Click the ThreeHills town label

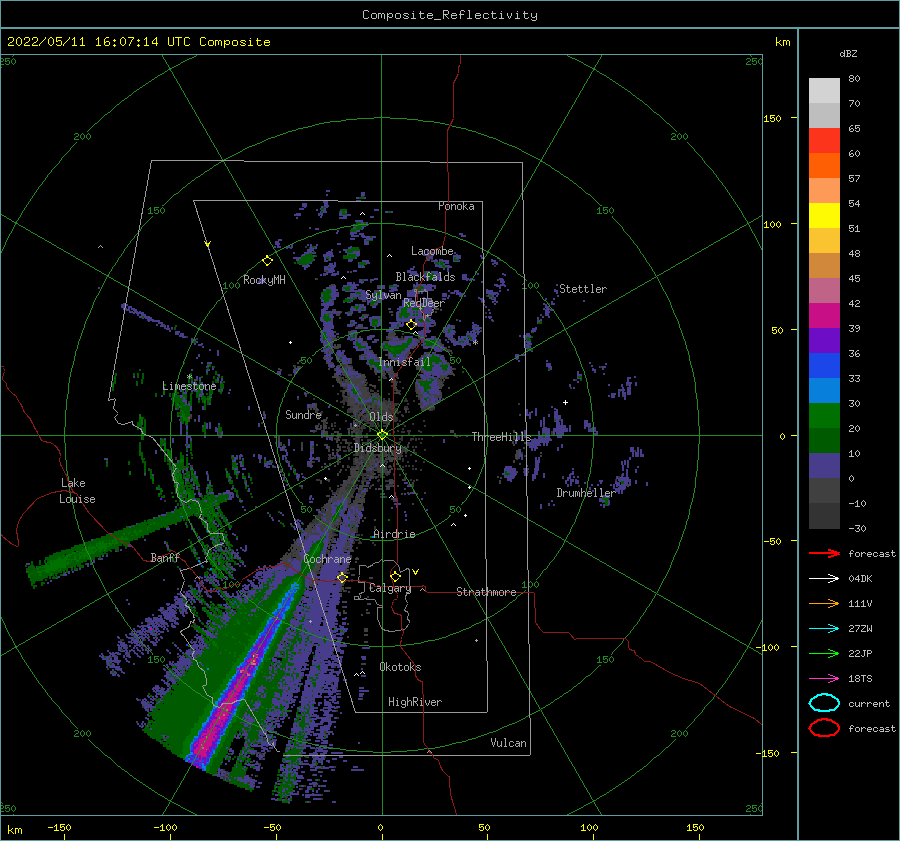click(x=501, y=437)
